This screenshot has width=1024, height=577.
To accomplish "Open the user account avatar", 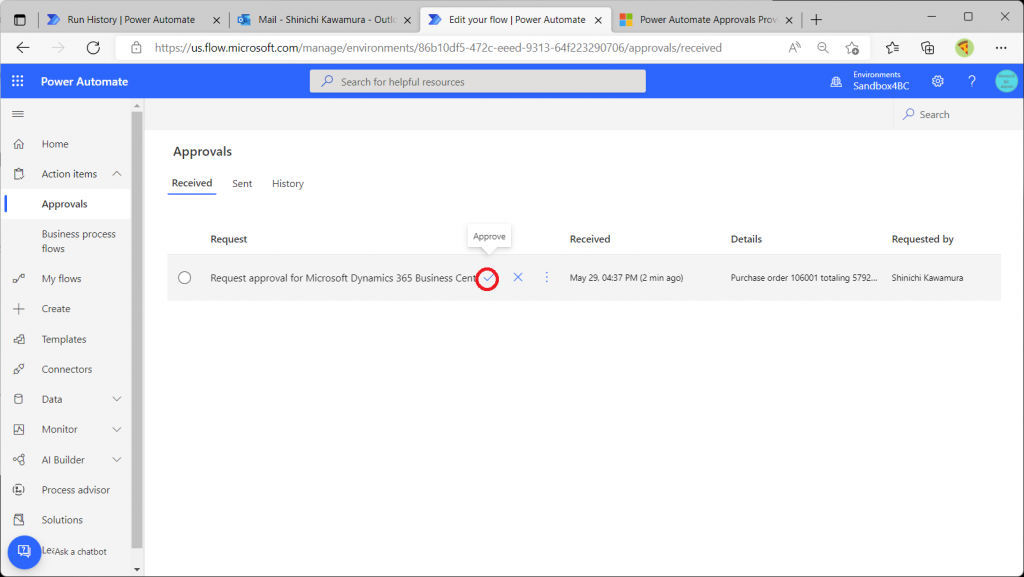I will coord(1006,81).
